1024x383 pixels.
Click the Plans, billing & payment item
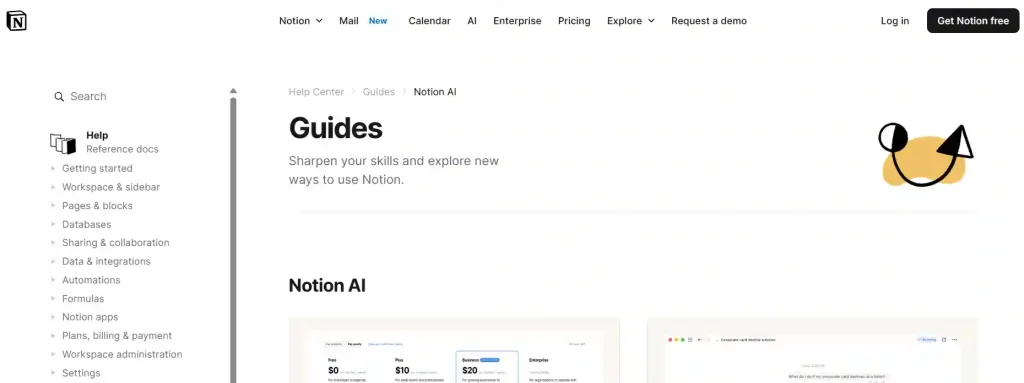(x=117, y=336)
